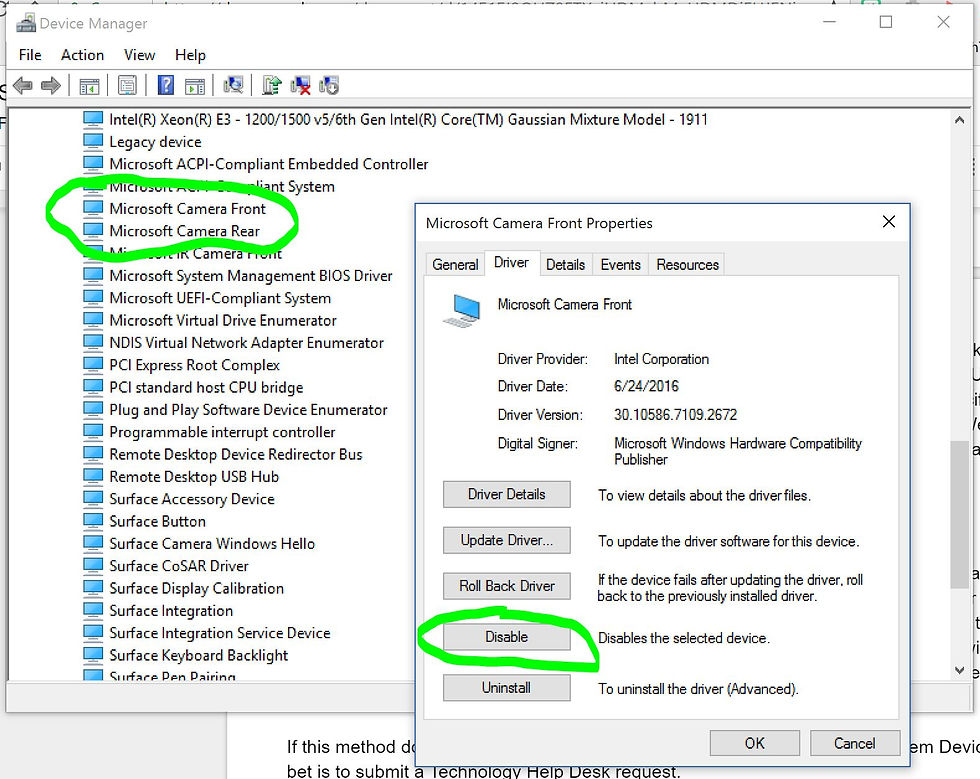Screen dimensions: 980x779
Task: Open the File menu
Action: point(30,55)
